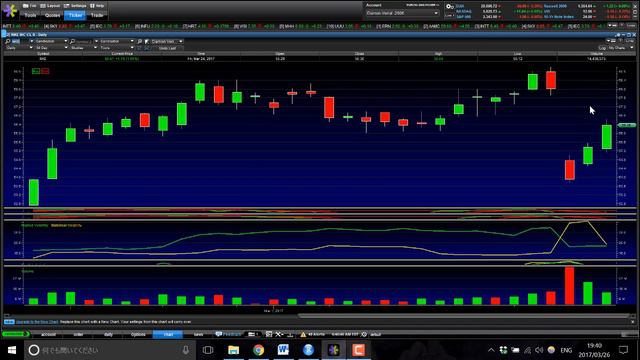Select the chart bottom tab
Viewport: 640px width, 360px height.
tap(168, 334)
